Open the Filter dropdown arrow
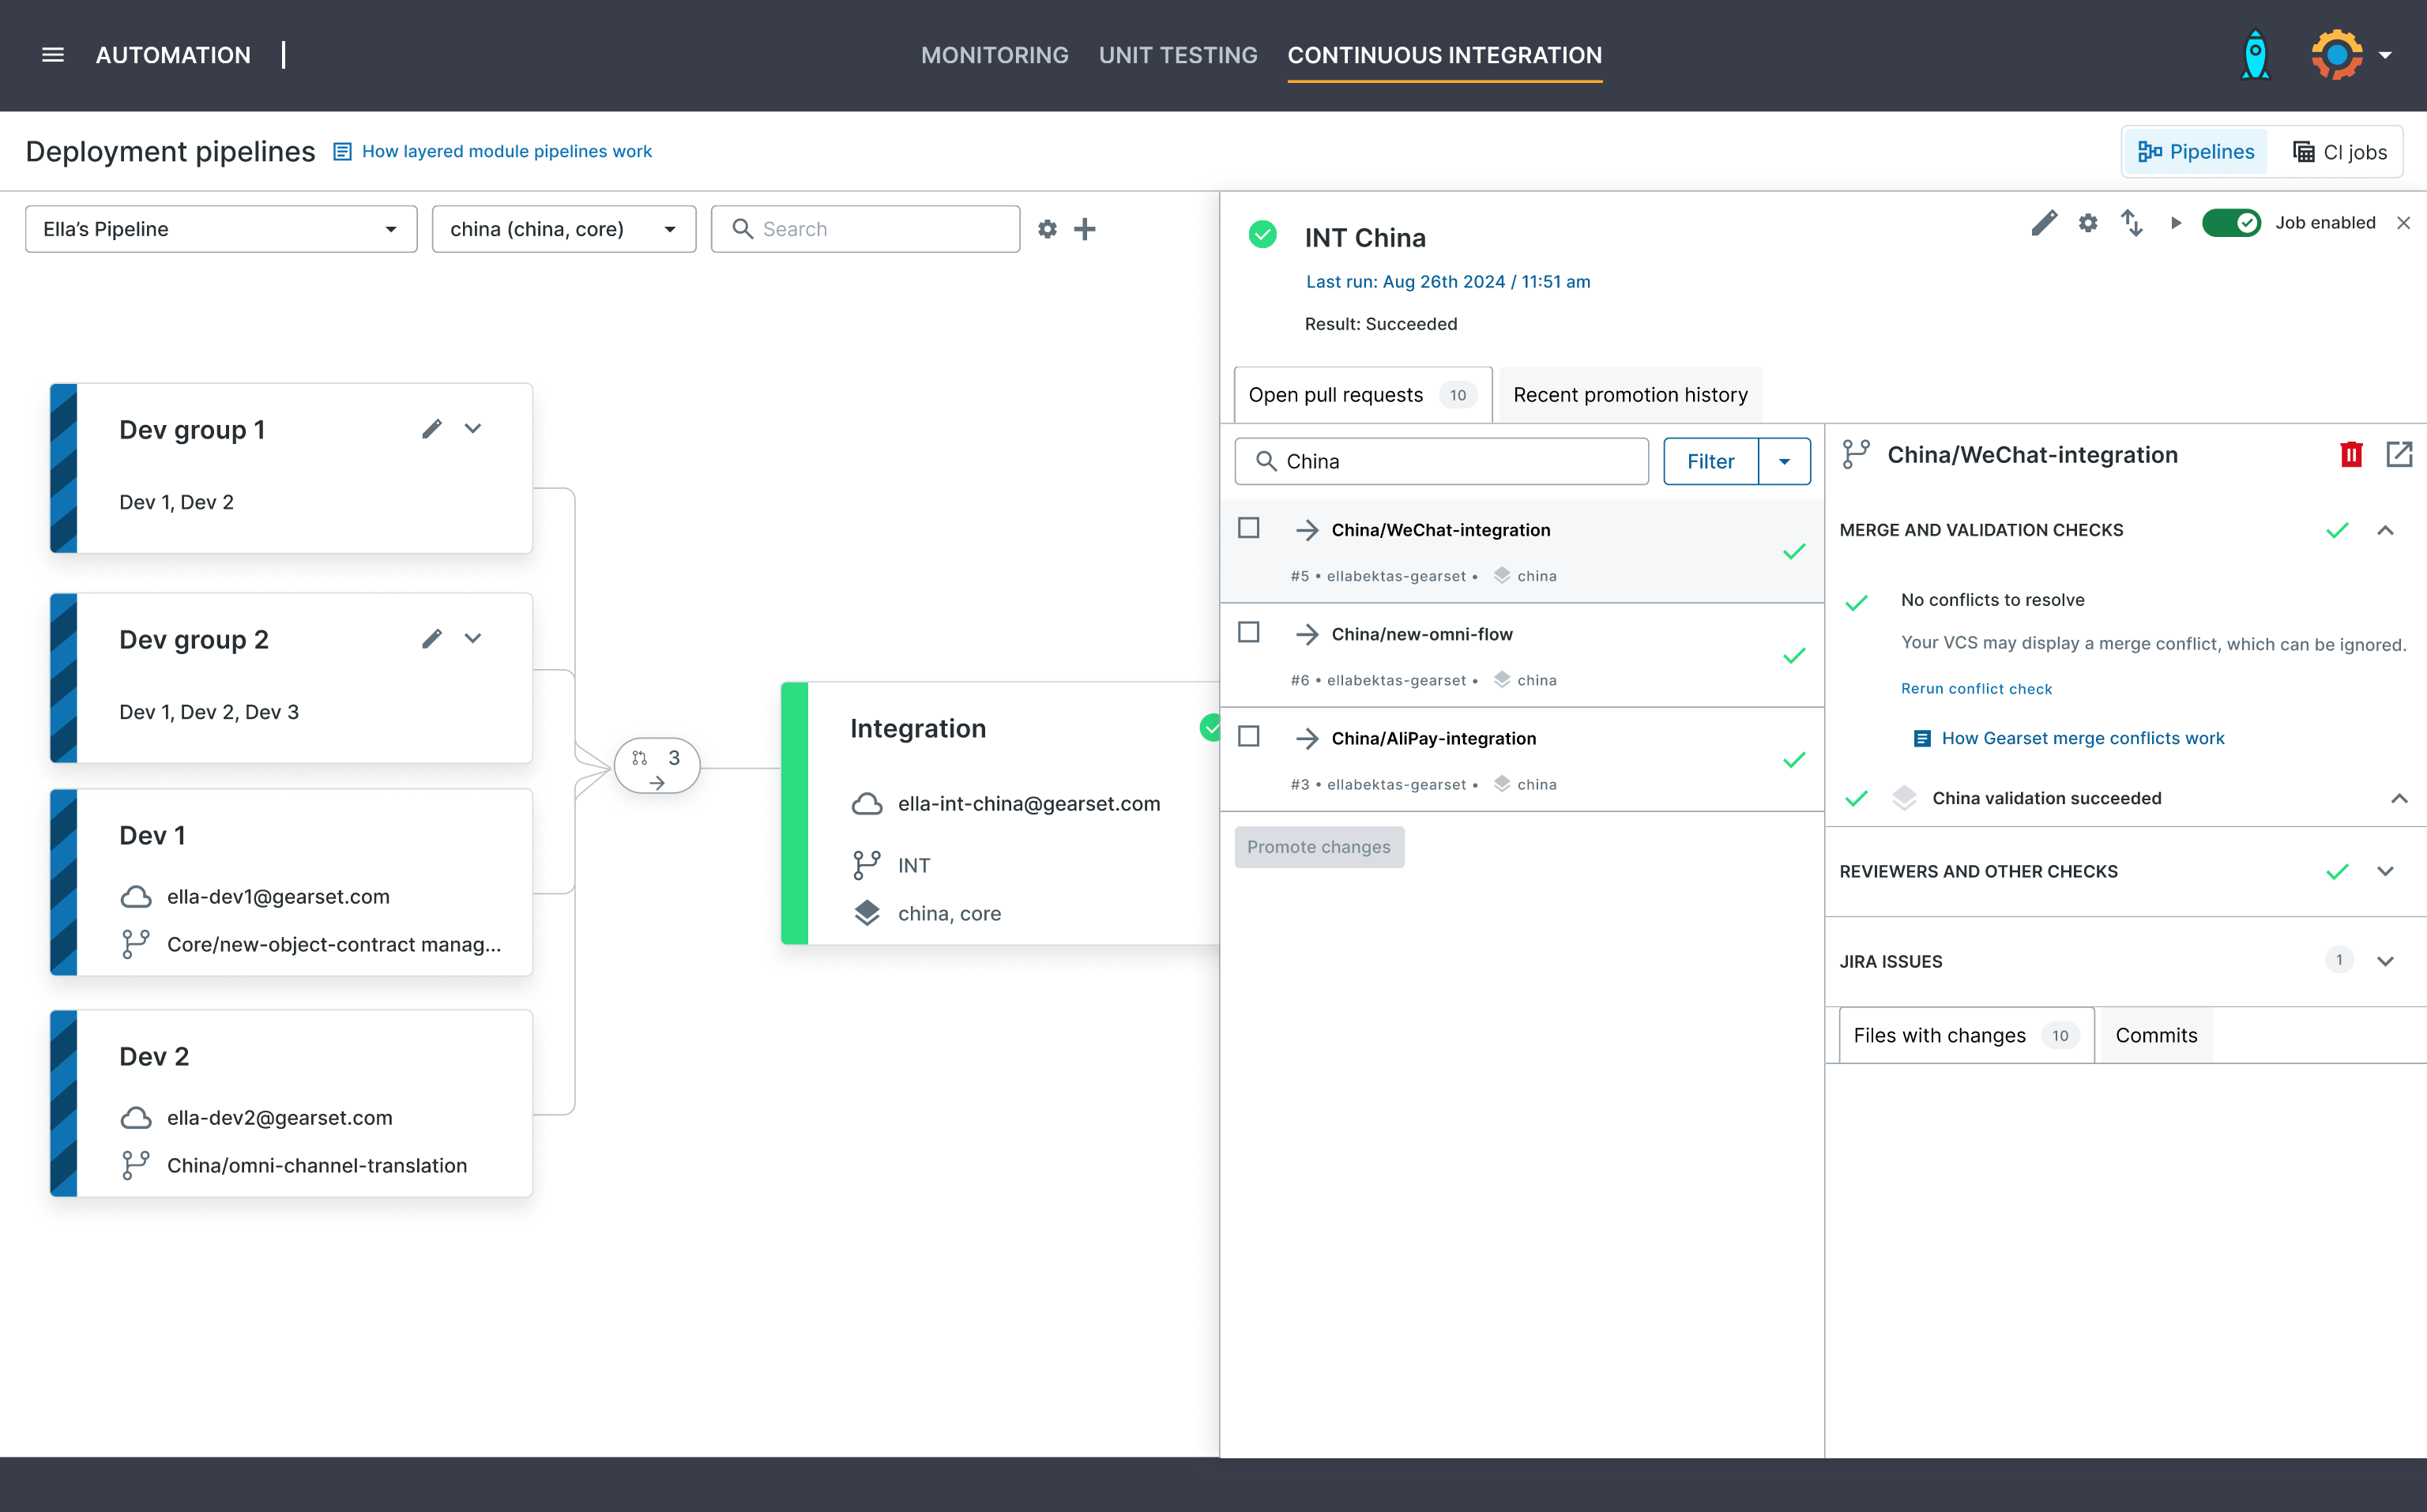Image resolution: width=2427 pixels, height=1512 pixels. click(1784, 461)
